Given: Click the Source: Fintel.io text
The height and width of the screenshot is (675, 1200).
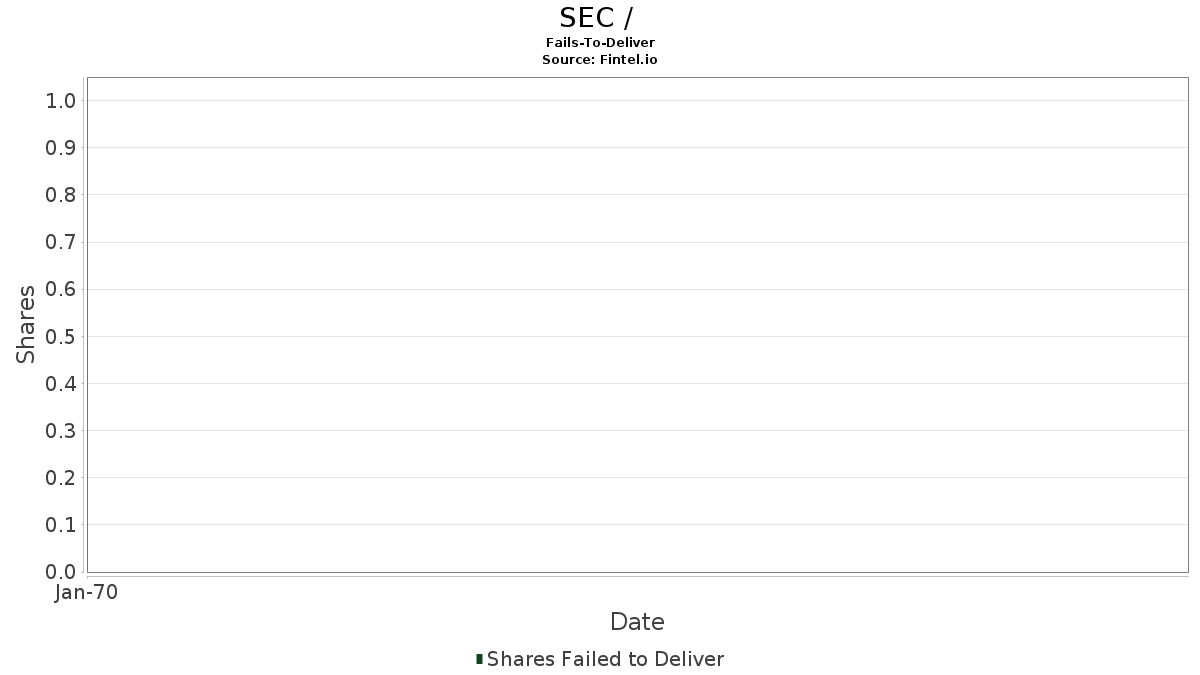Looking at the screenshot, I should click(600, 60).
